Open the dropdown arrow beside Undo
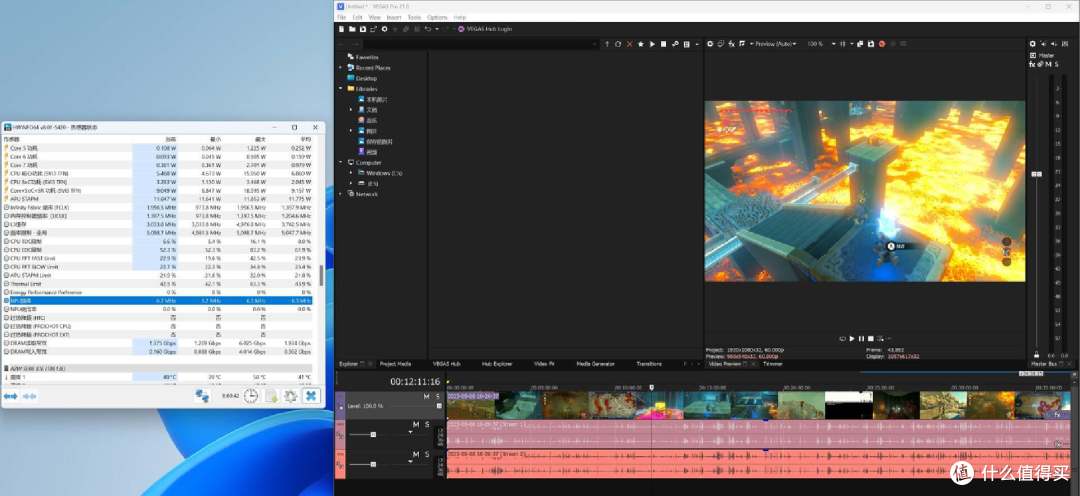Screen dimensions: 1080x496 point(437,29)
